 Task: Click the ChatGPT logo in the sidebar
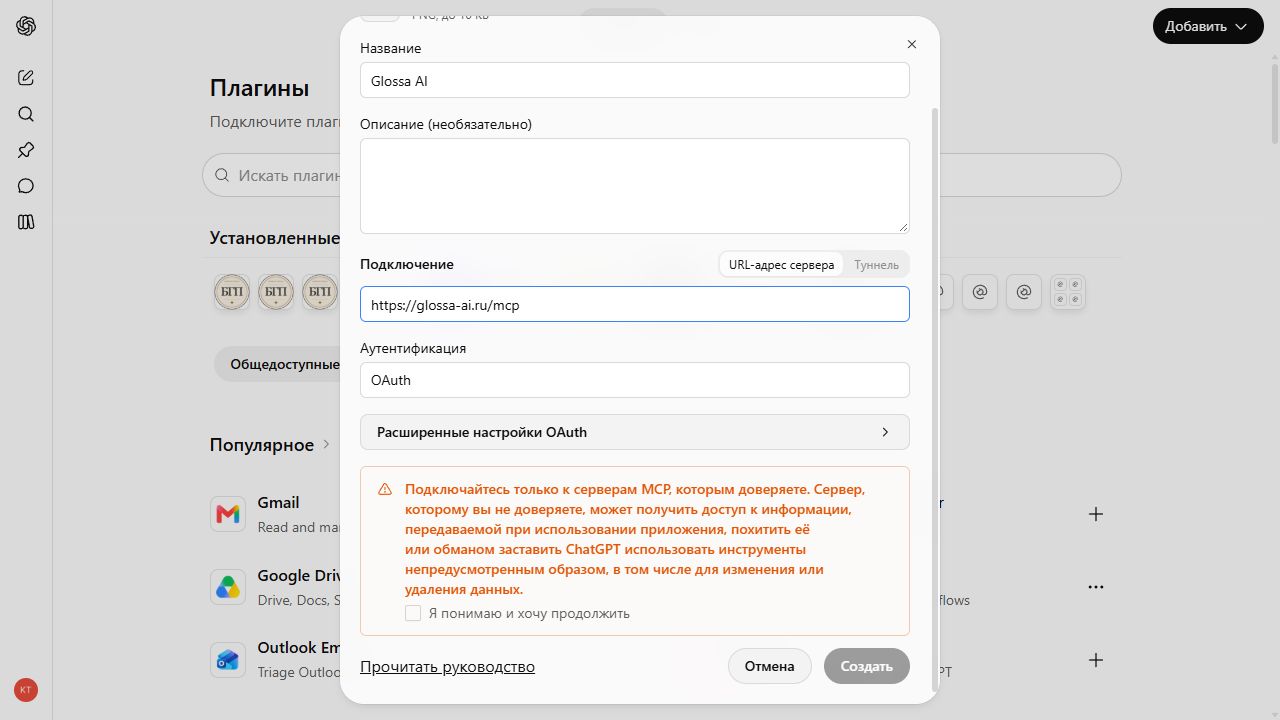click(x=26, y=26)
